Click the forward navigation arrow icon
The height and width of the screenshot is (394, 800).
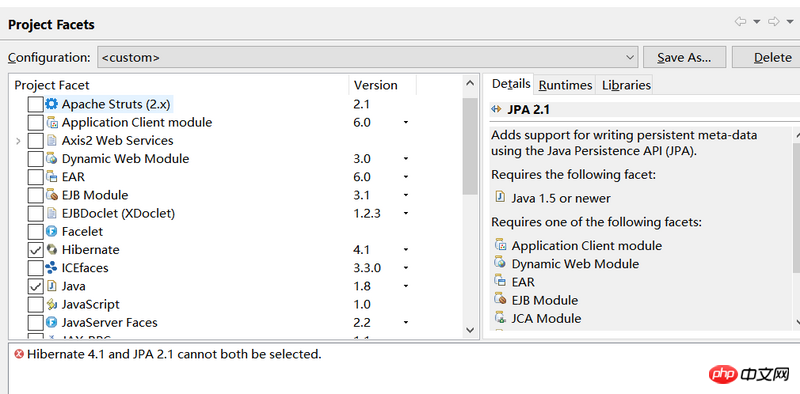click(774, 21)
